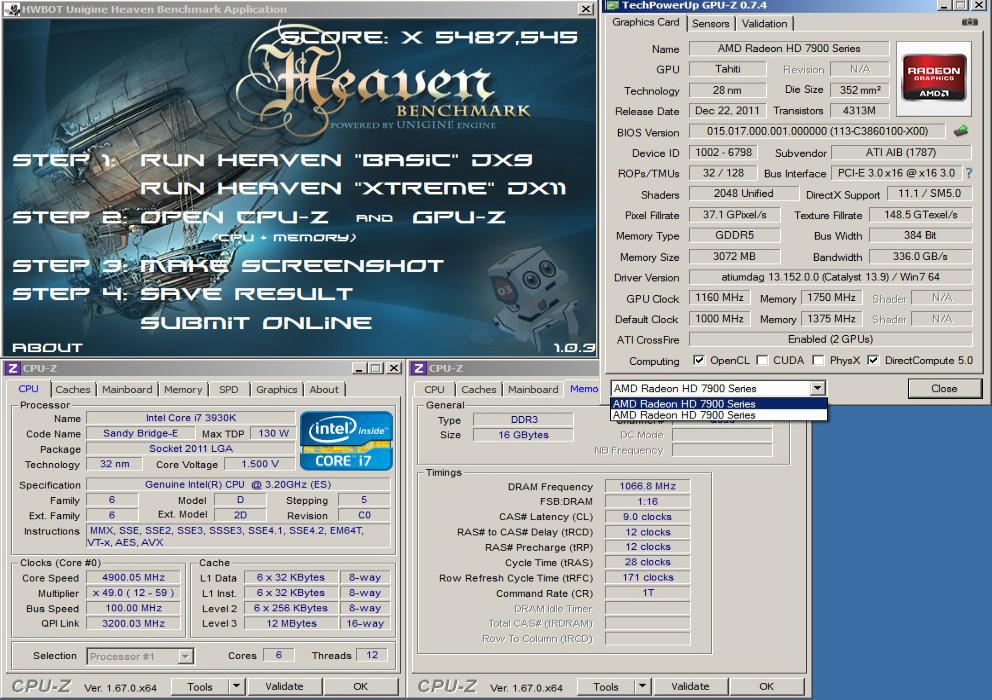Click the GPU-Z title bar icon
992x700 pixels.
612,5
